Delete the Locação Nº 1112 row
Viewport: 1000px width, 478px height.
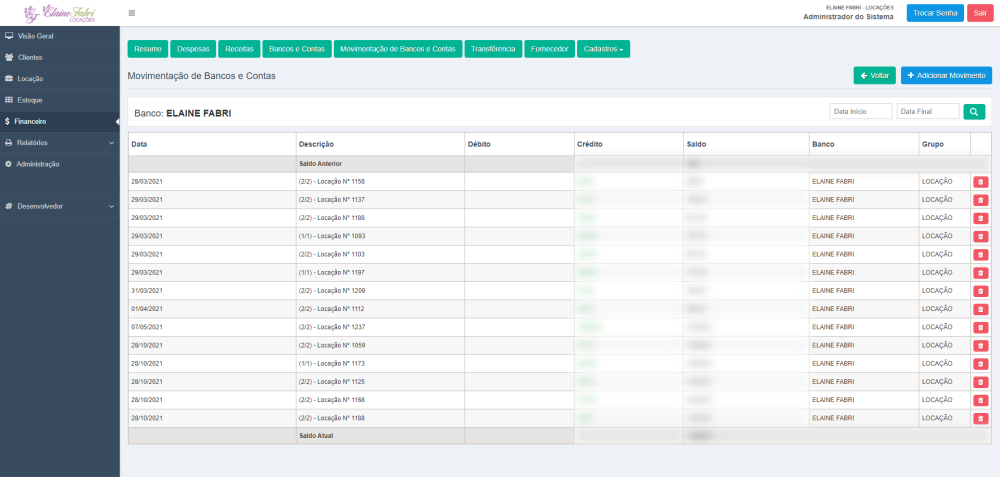tap(980, 309)
